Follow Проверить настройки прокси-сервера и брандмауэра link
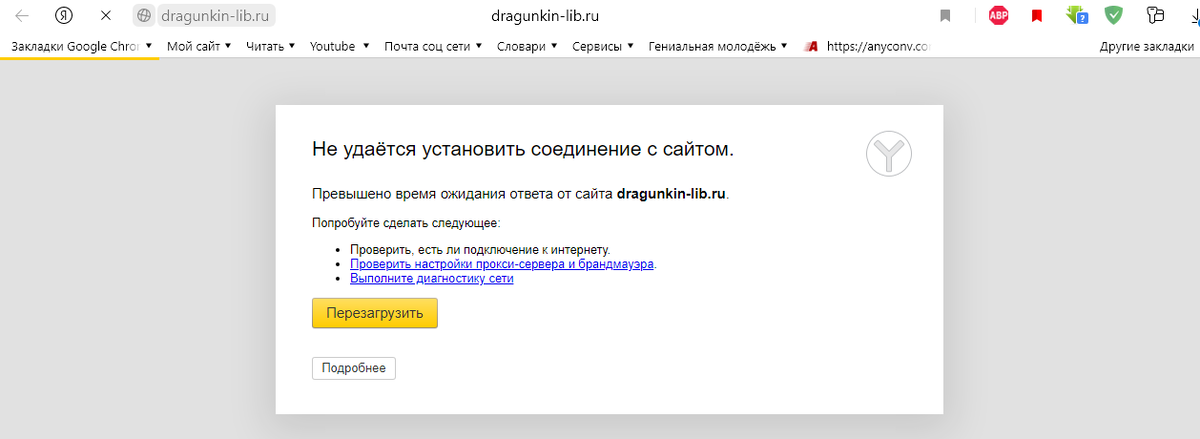 point(502,264)
